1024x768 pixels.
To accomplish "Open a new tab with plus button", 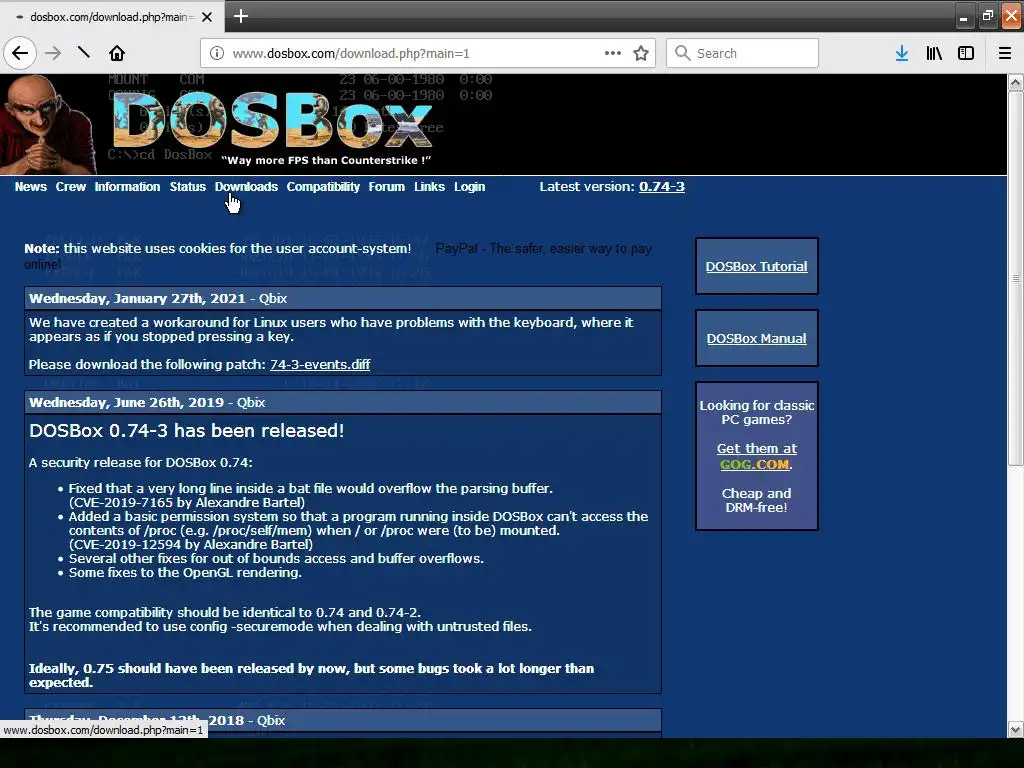I will click(241, 16).
